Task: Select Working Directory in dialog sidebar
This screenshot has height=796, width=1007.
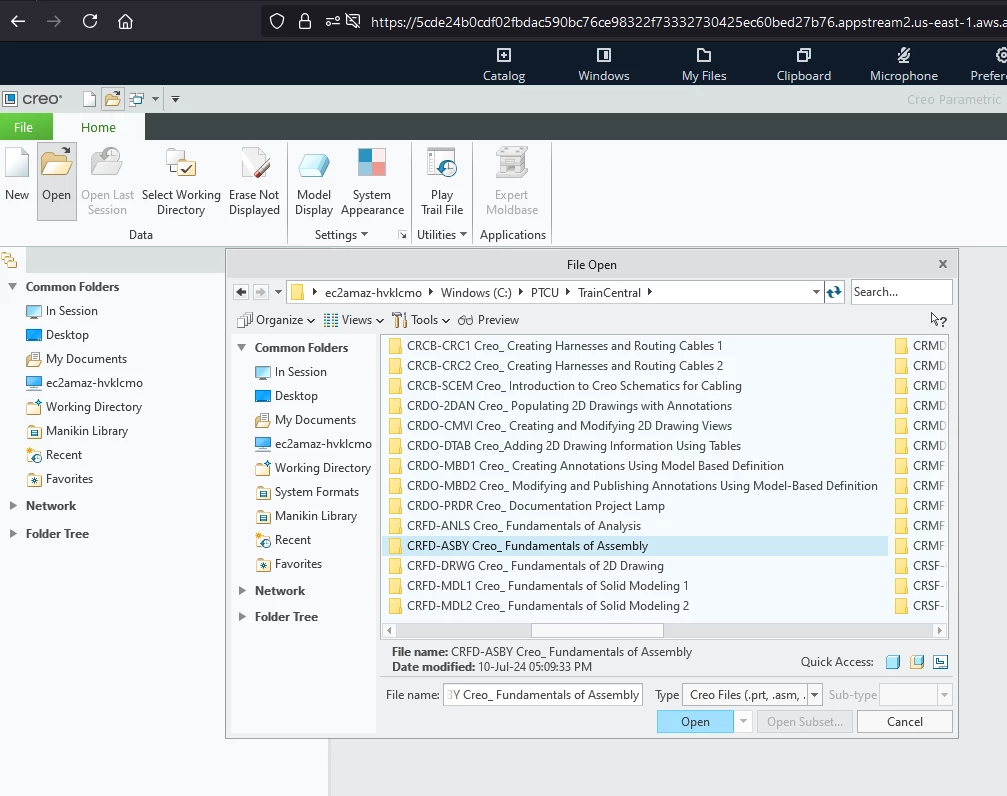Action: (x=314, y=468)
